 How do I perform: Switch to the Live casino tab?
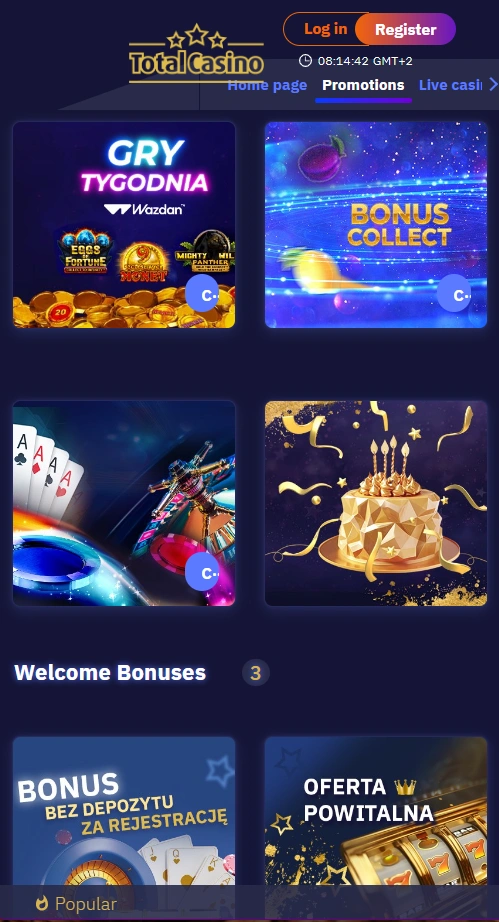coord(450,85)
